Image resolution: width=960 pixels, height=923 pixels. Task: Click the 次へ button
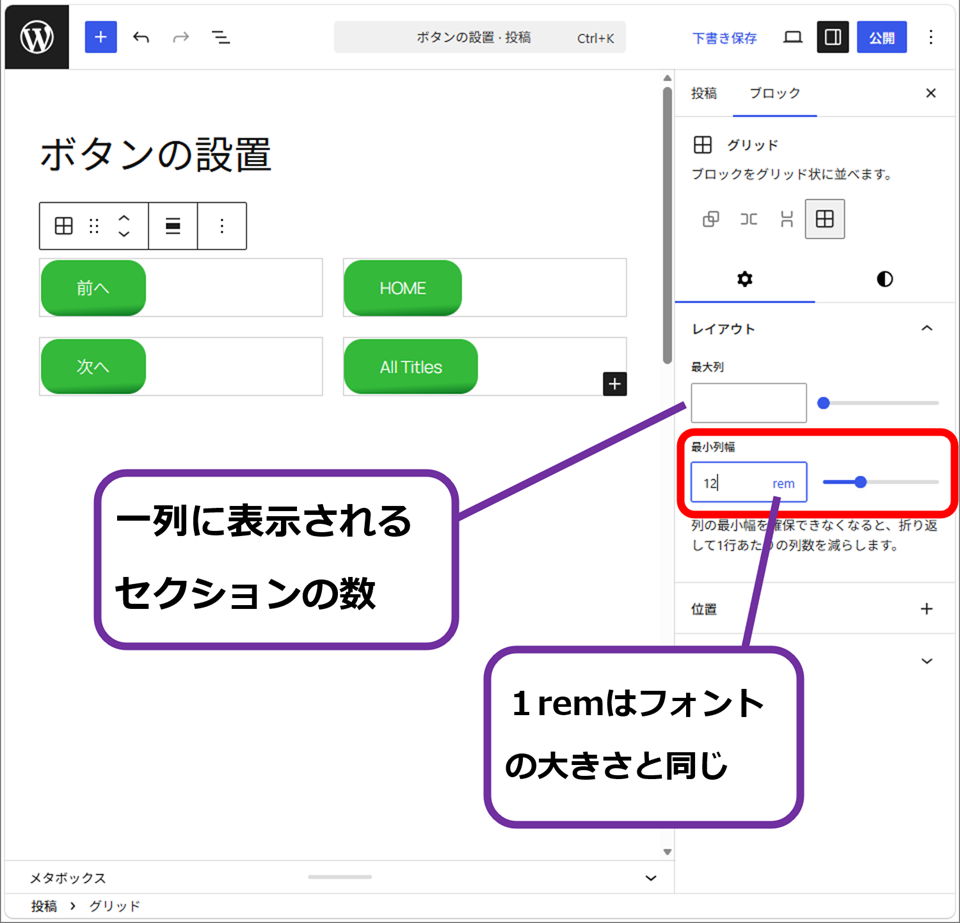click(93, 366)
